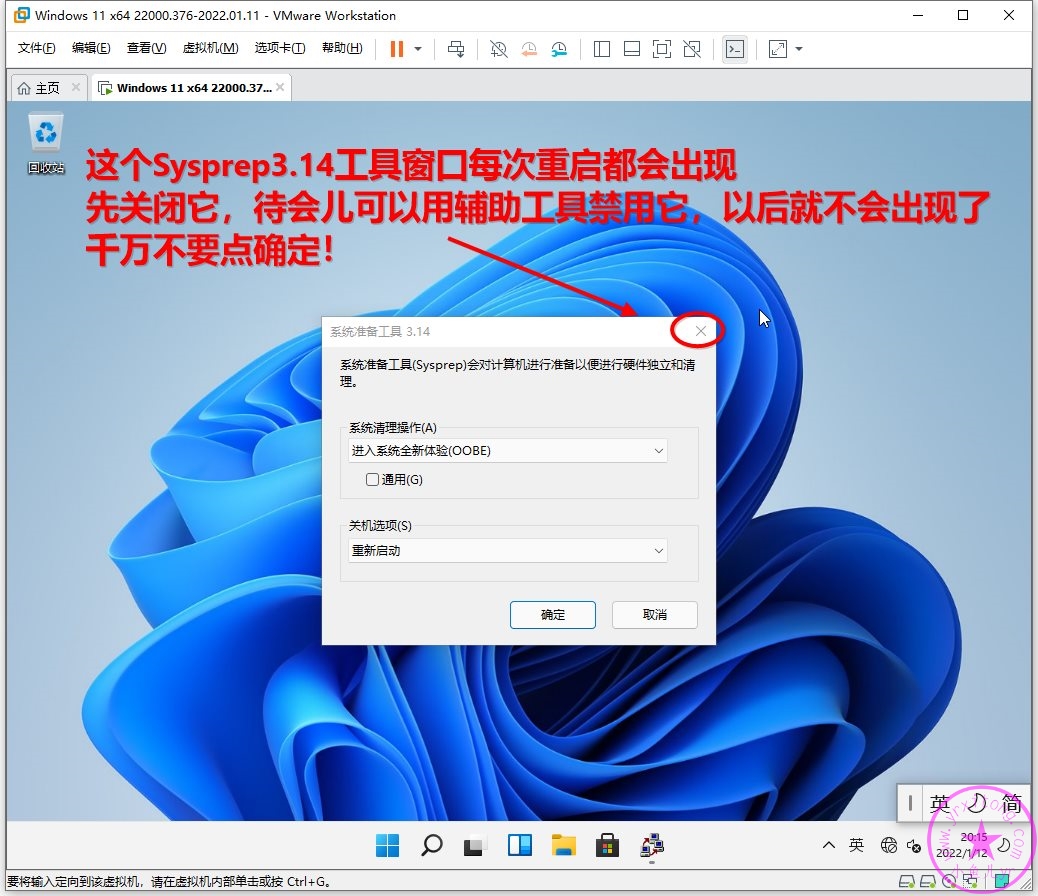Open Task View from the taskbar
The height and width of the screenshot is (896, 1038).
pyautogui.click(x=475, y=846)
